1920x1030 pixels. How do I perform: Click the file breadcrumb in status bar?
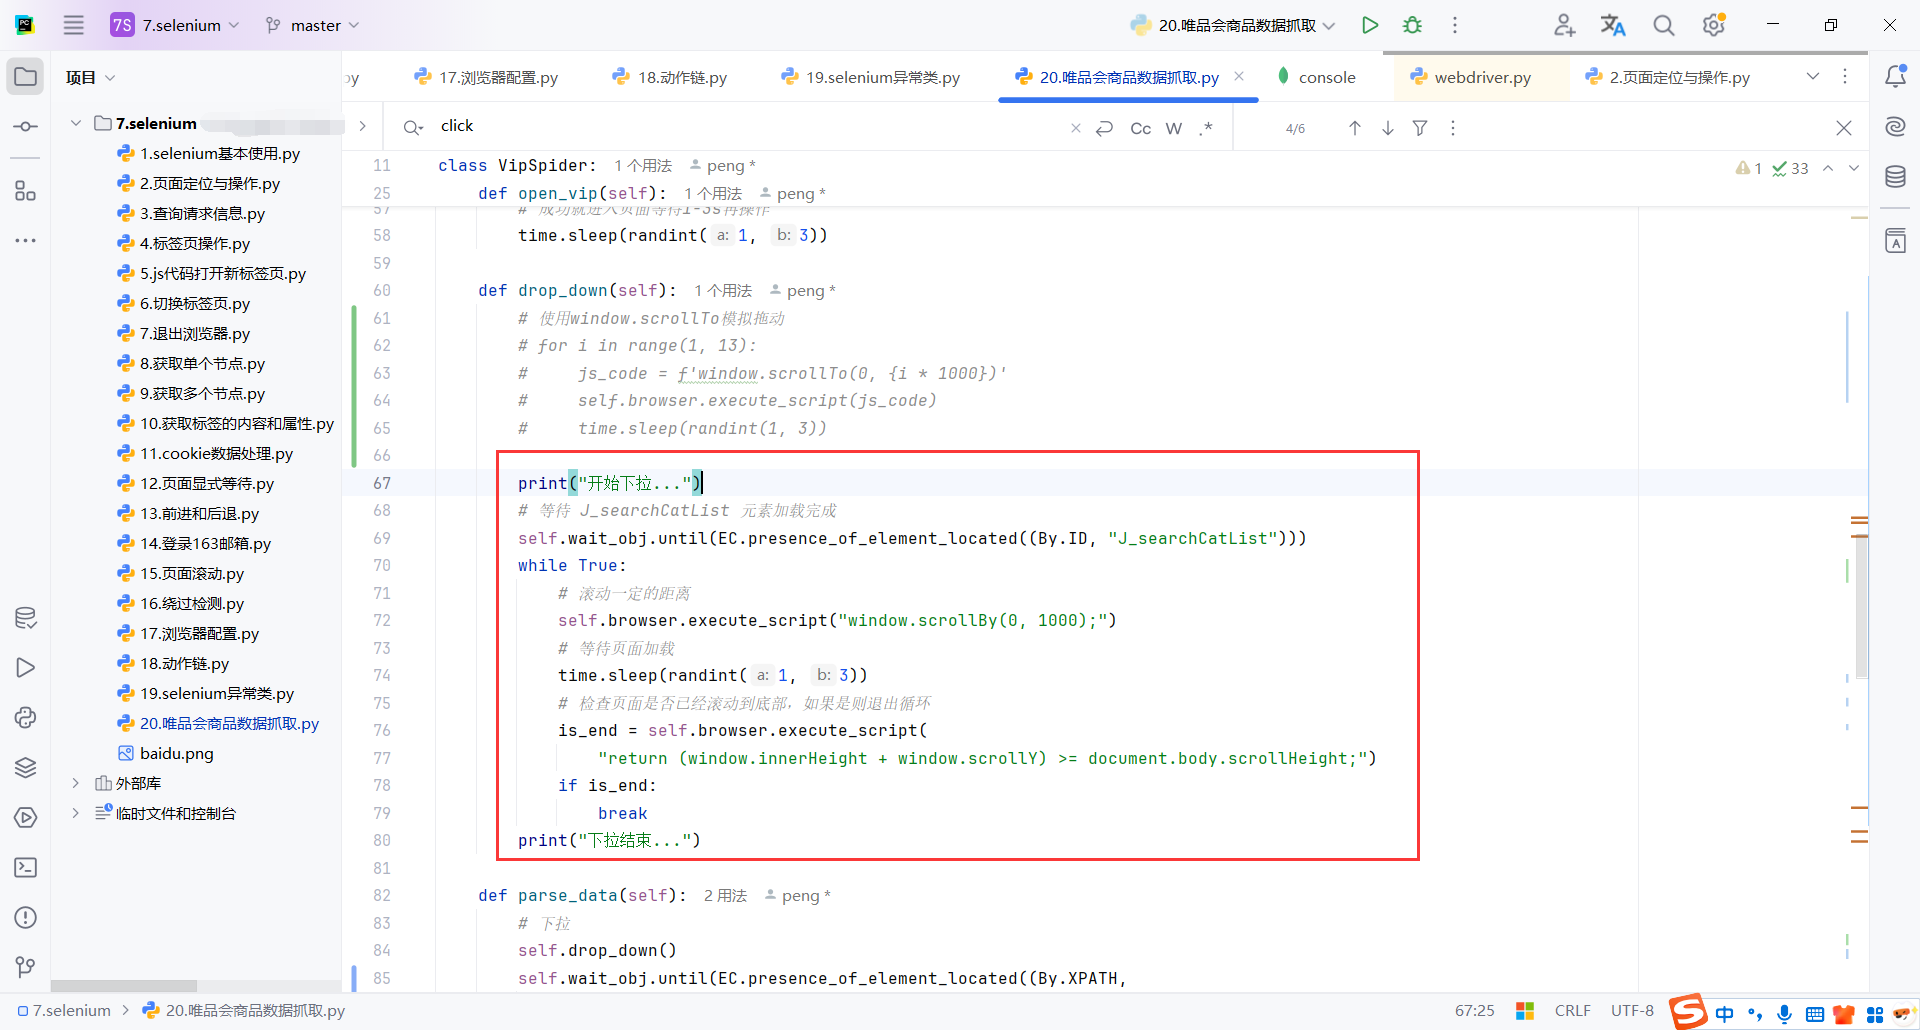244,1011
